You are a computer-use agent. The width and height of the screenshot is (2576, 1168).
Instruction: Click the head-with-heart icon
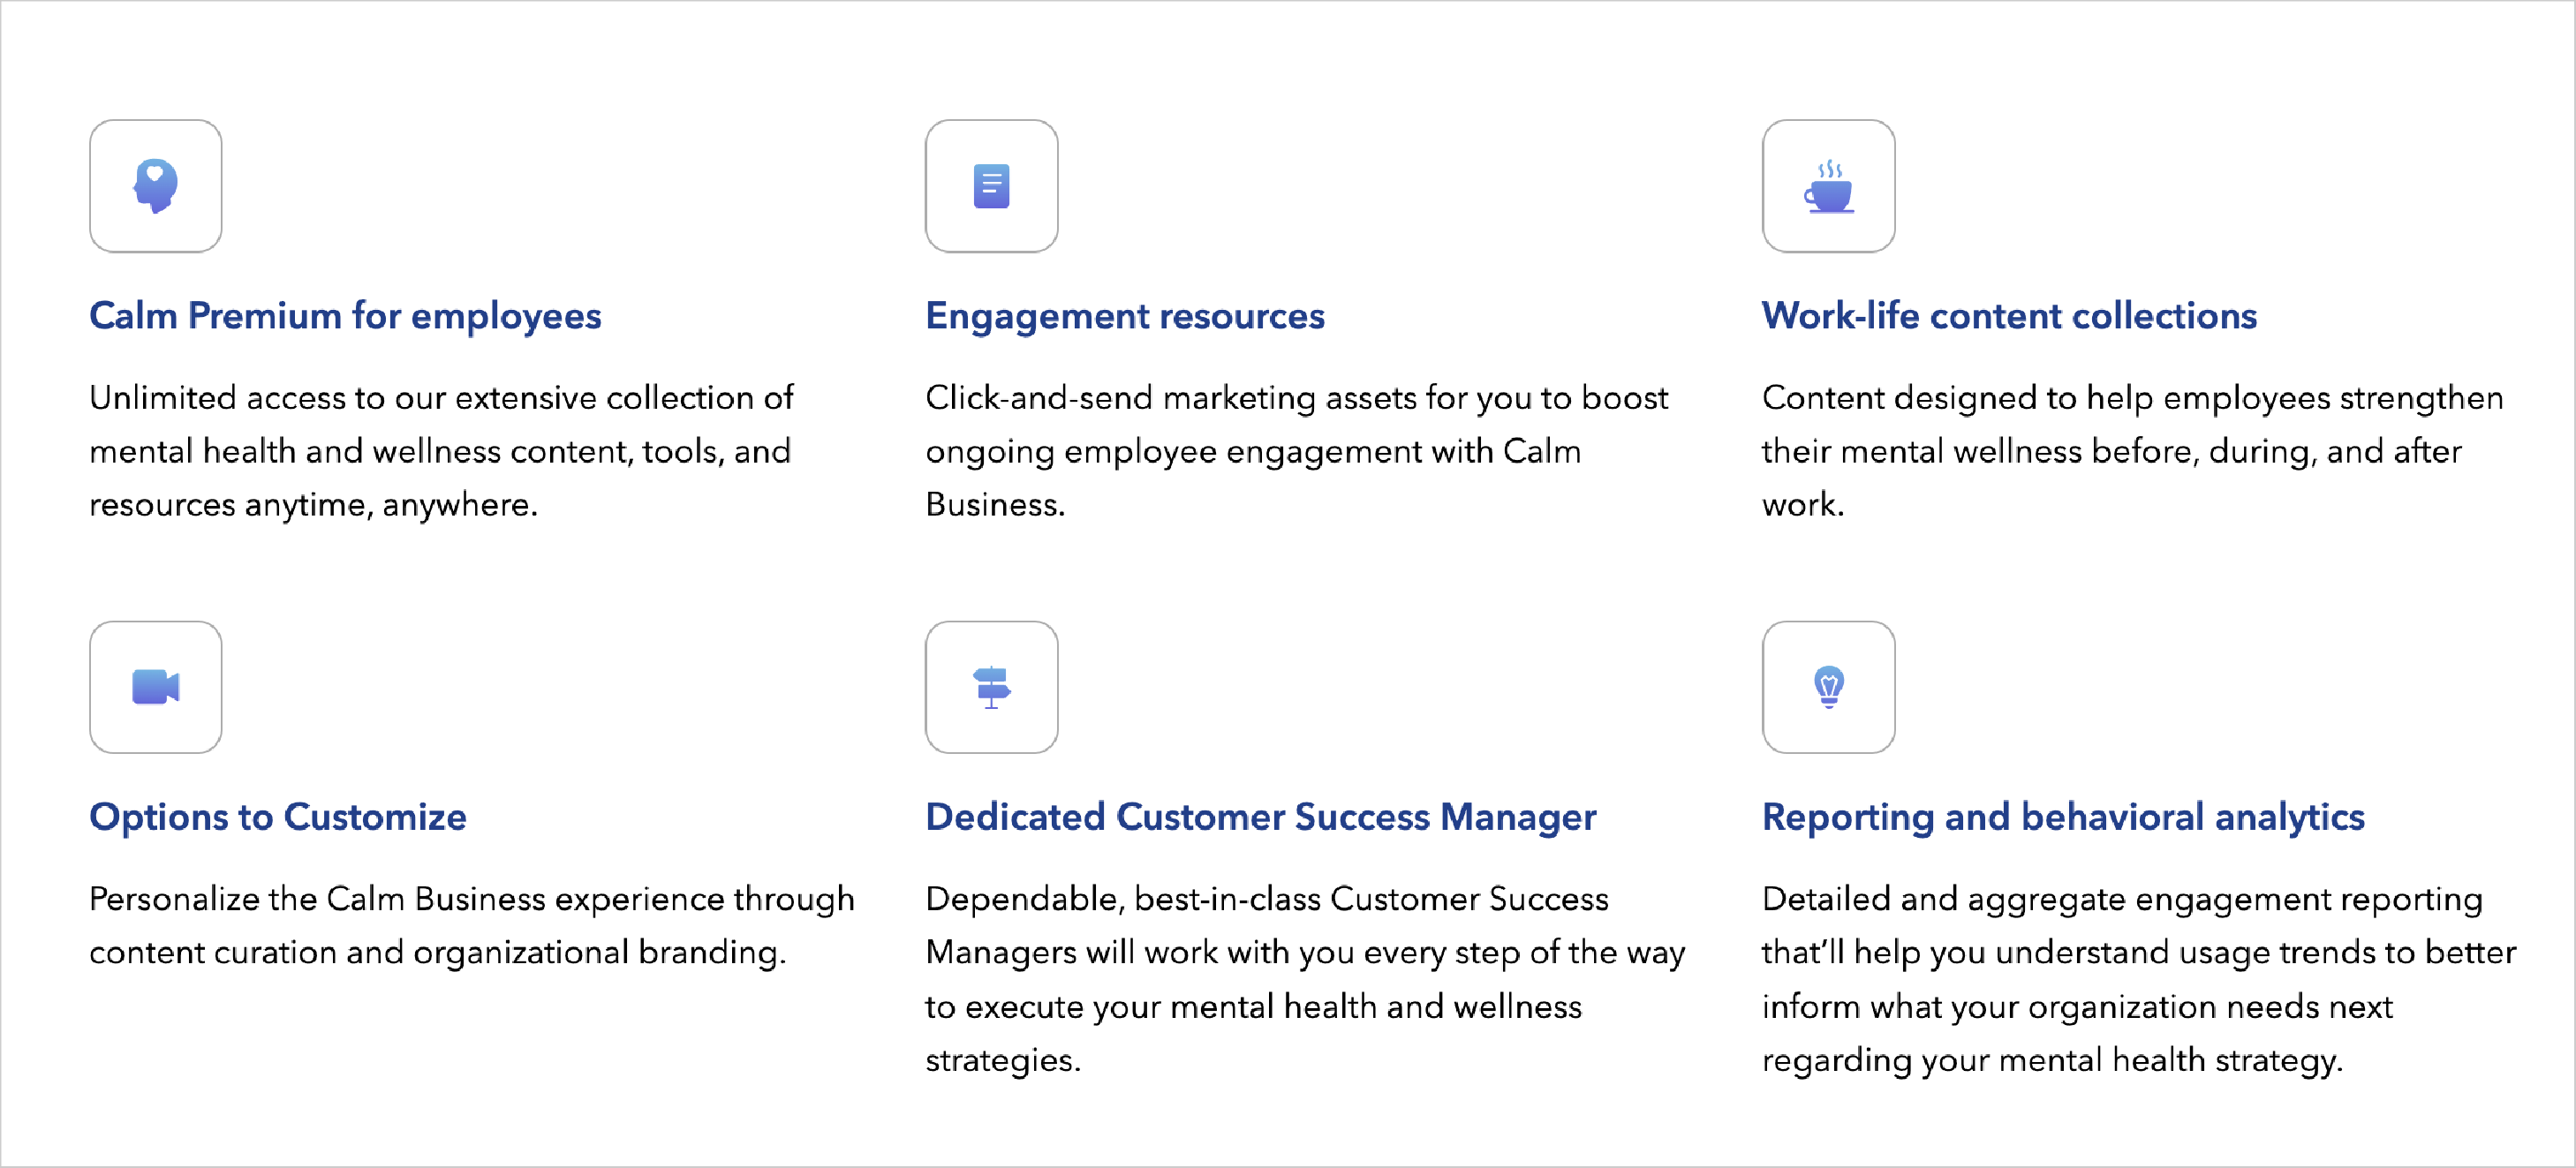click(x=156, y=186)
